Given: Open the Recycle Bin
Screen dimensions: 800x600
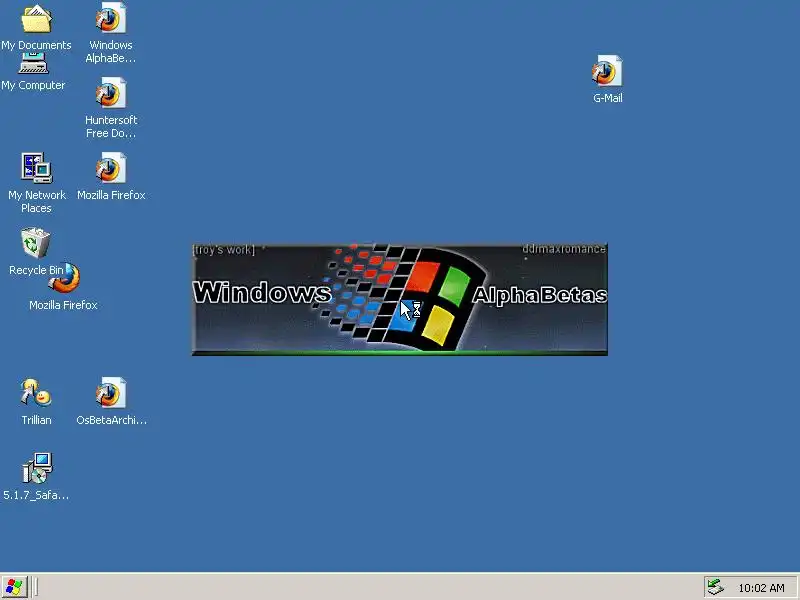Looking at the screenshot, I should [x=36, y=243].
